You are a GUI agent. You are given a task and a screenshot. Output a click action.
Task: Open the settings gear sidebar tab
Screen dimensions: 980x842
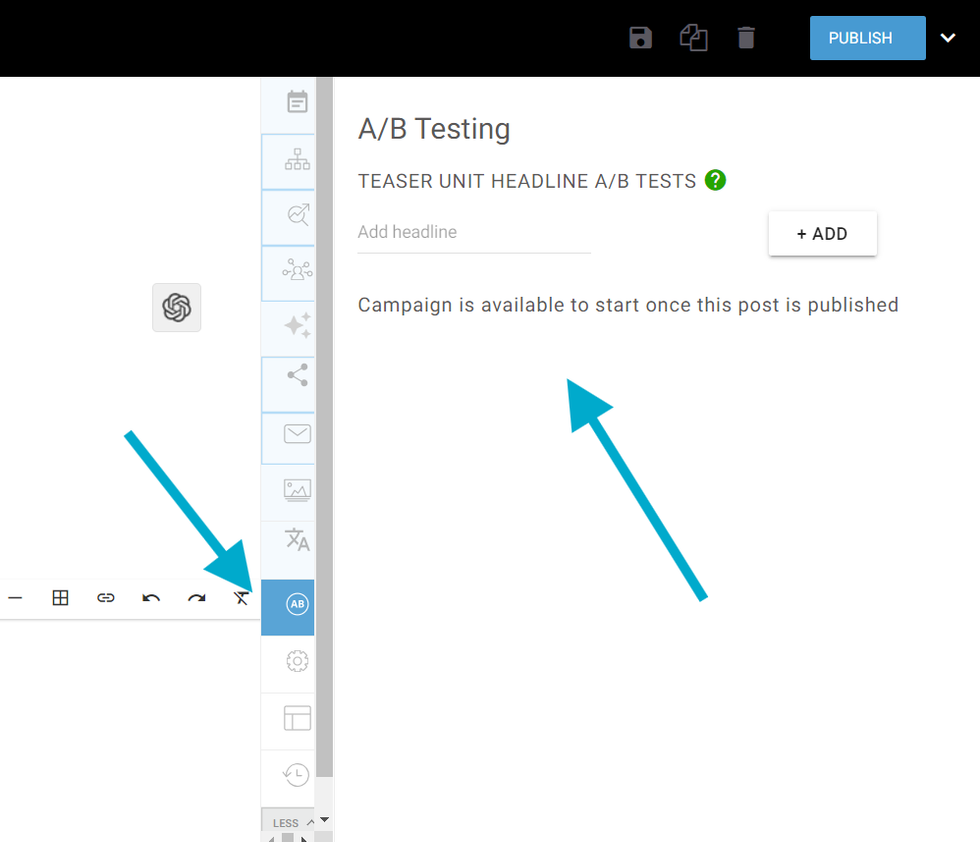click(x=297, y=661)
